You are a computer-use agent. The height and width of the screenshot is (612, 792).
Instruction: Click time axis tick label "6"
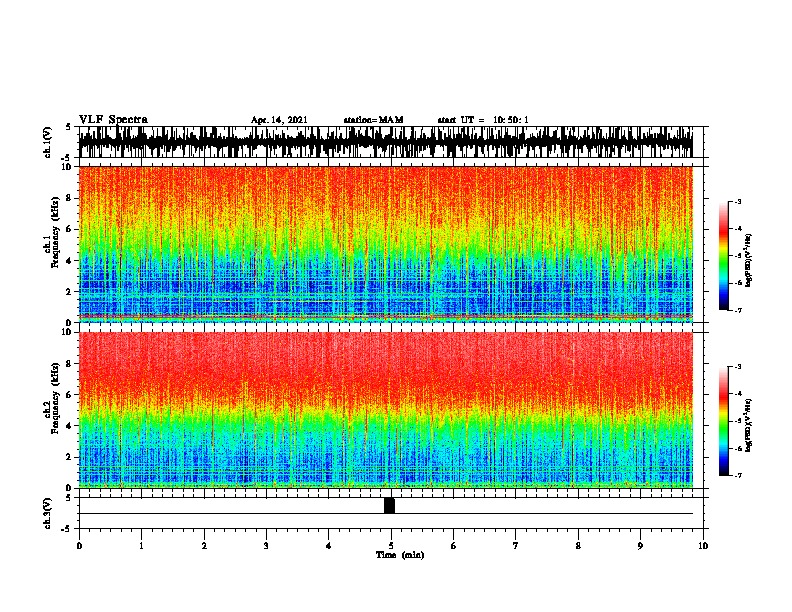coord(454,546)
